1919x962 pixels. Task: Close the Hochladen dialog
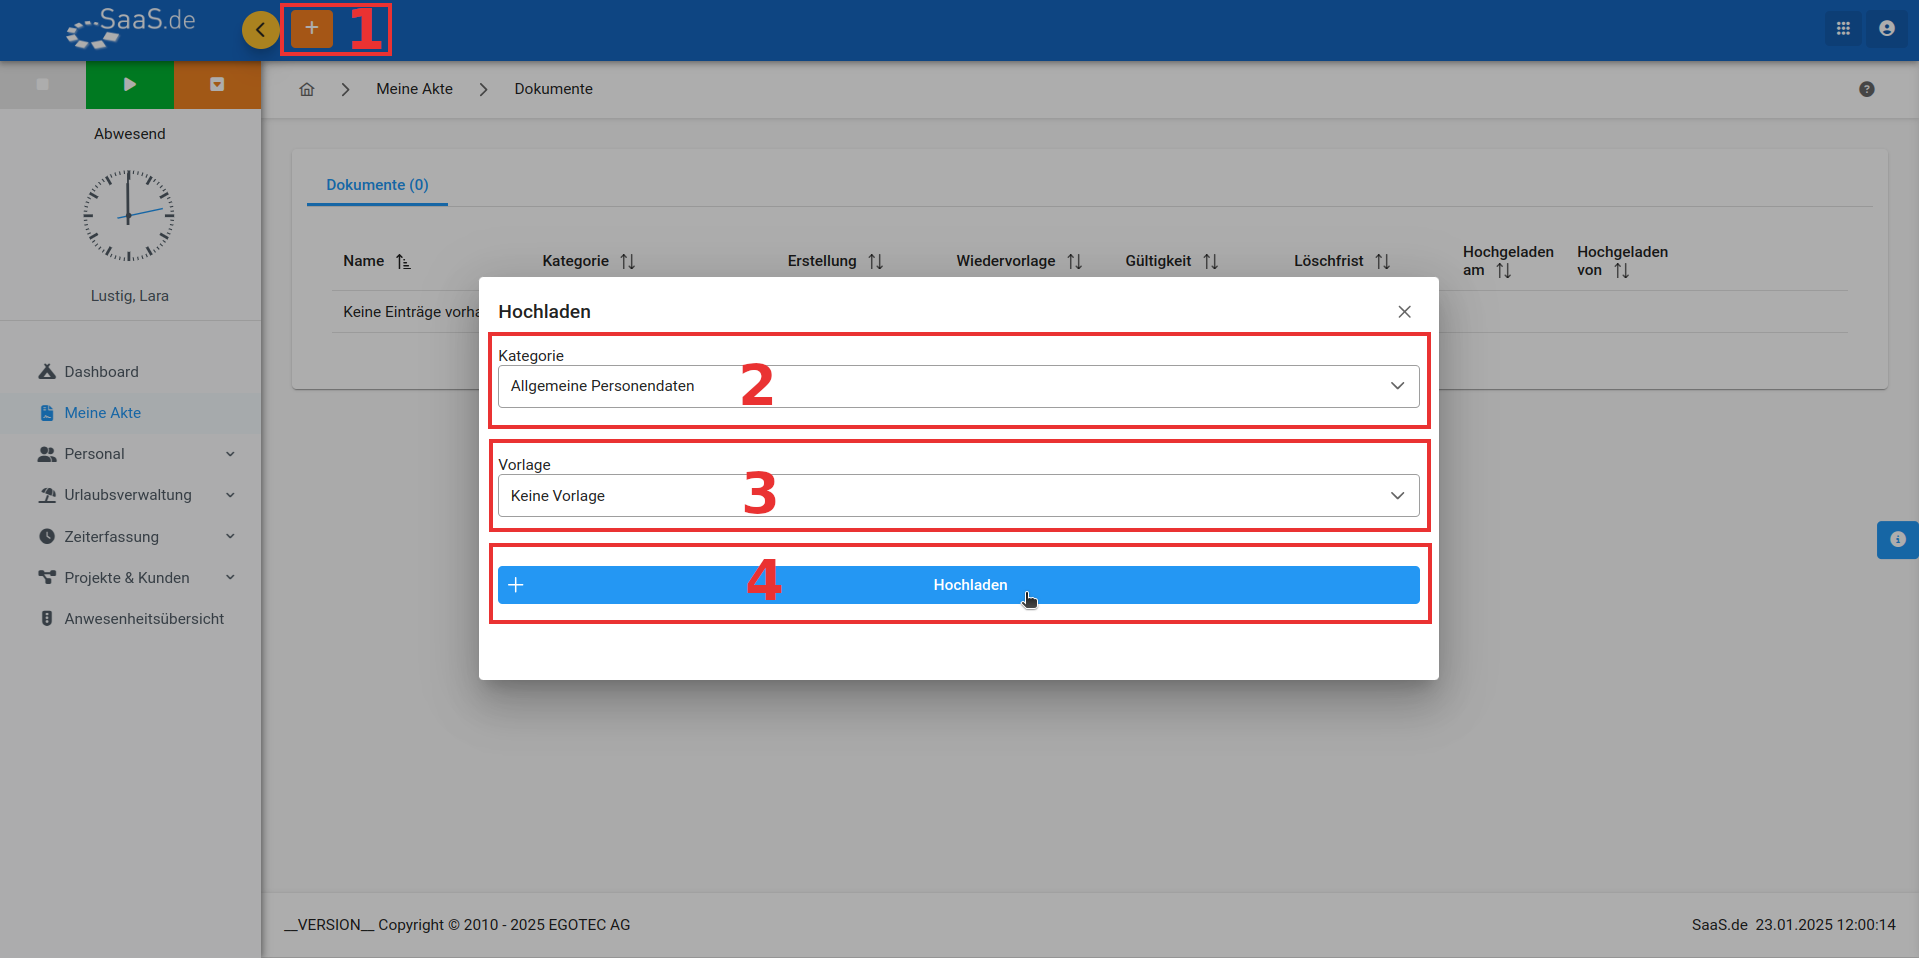coord(1404,312)
